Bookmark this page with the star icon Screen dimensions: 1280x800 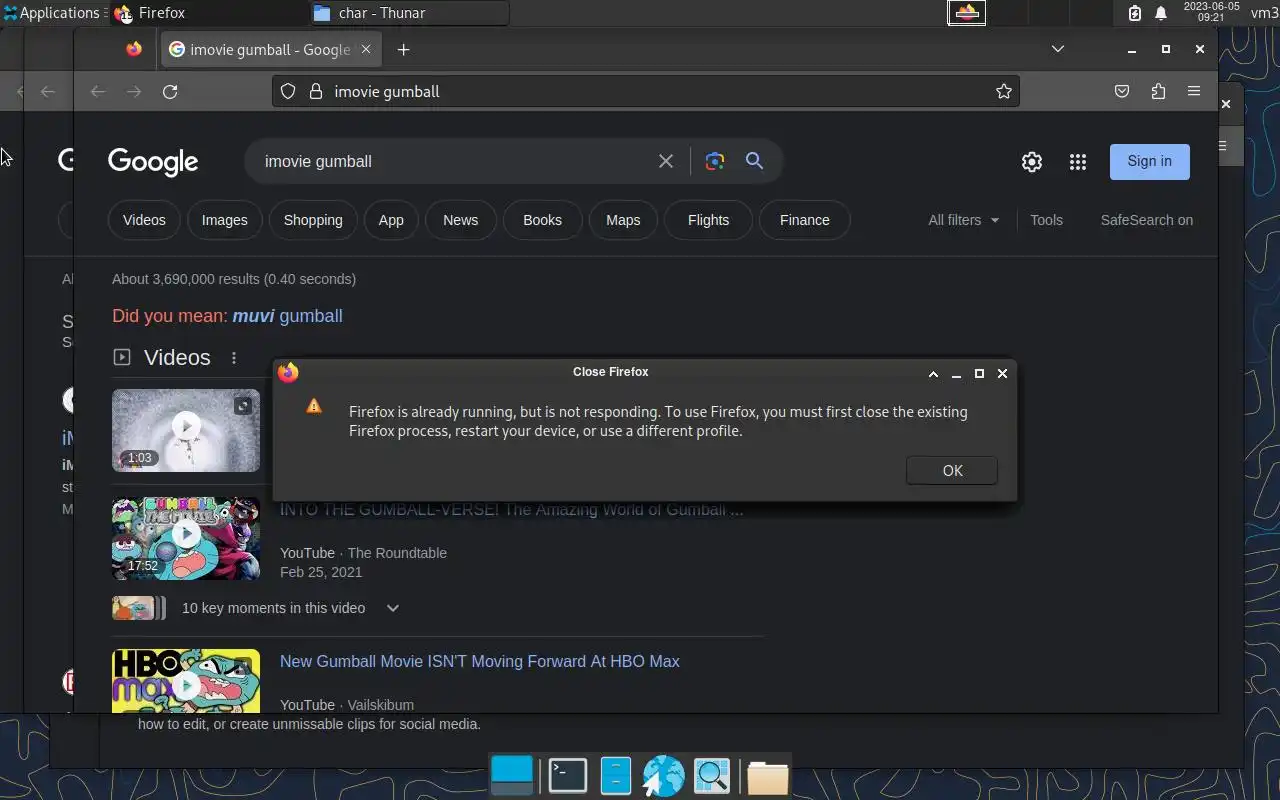coord(1004,91)
